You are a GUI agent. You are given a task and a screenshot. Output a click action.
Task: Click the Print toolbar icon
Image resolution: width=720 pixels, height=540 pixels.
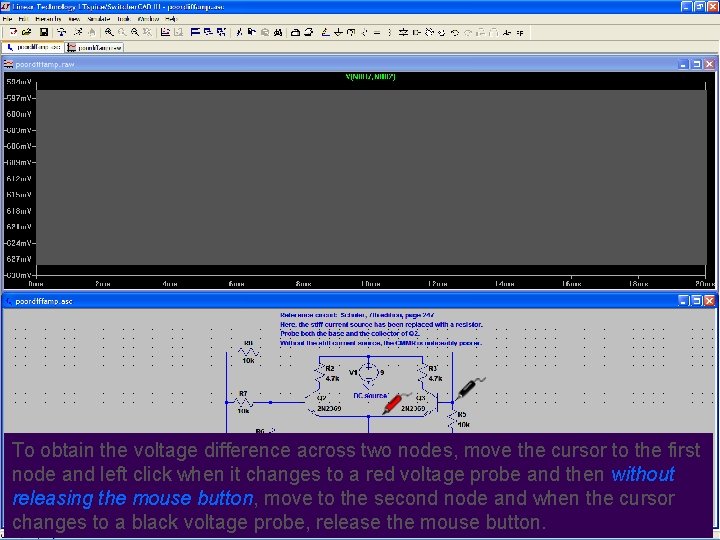[309, 32]
